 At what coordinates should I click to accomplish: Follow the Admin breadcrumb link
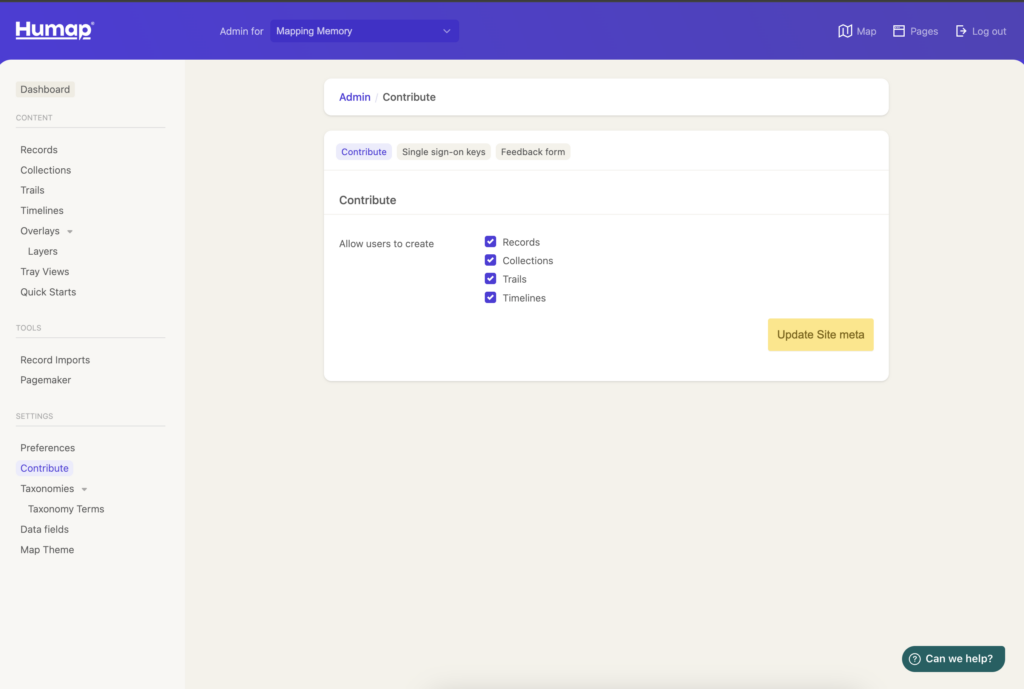click(x=354, y=97)
